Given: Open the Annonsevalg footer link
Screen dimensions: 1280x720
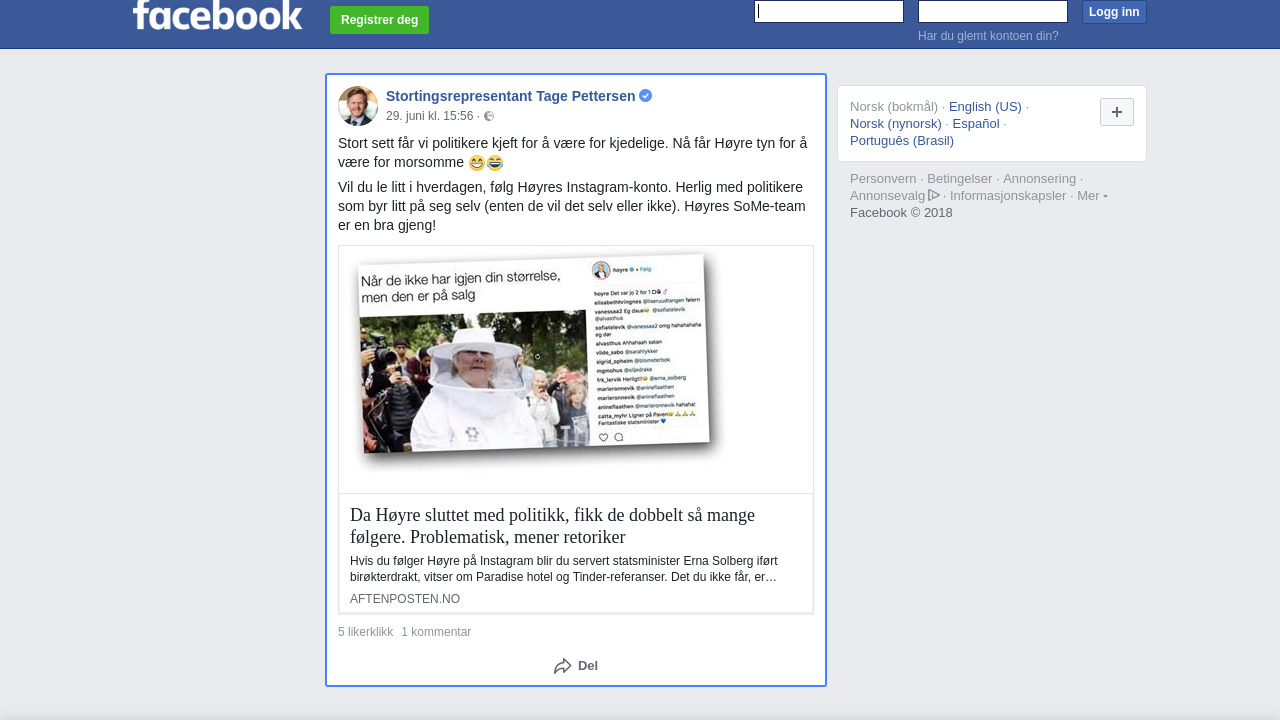Looking at the screenshot, I should tap(888, 196).
